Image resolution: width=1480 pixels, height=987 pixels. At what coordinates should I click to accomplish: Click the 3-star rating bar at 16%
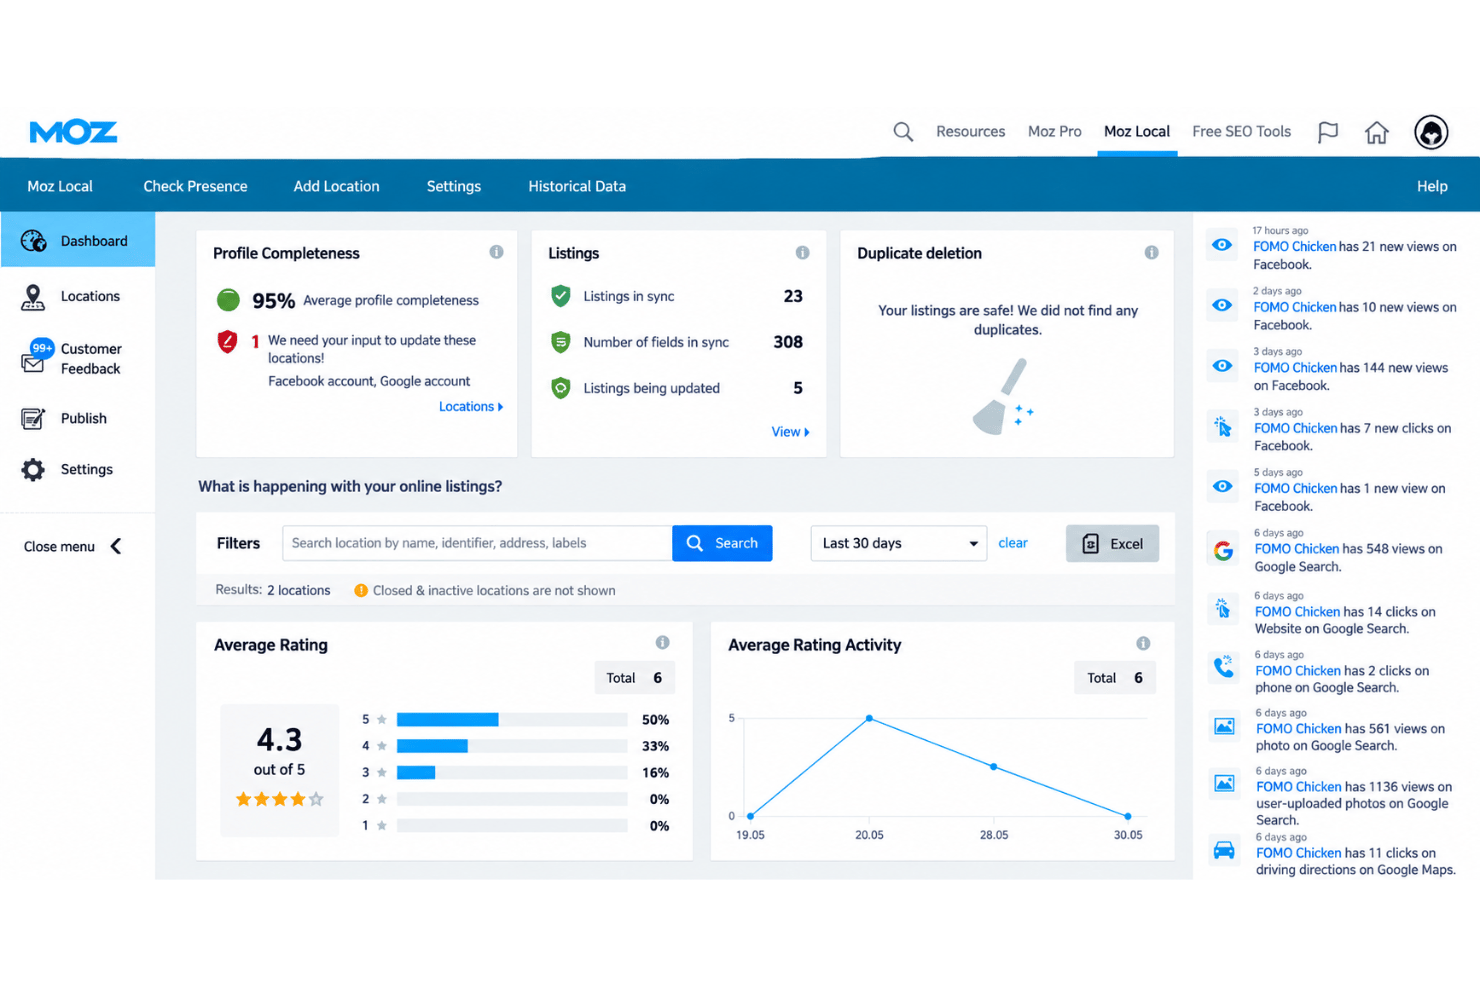pos(512,773)
